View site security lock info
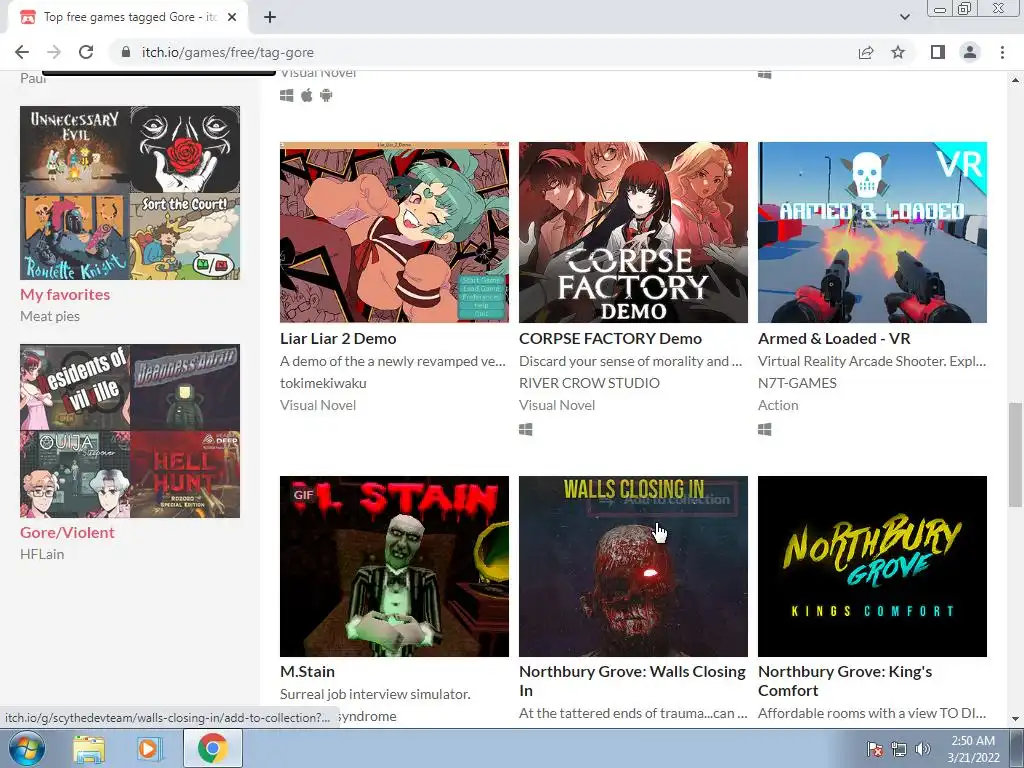Screen dimensions: 1024x768 coord(126,52)
